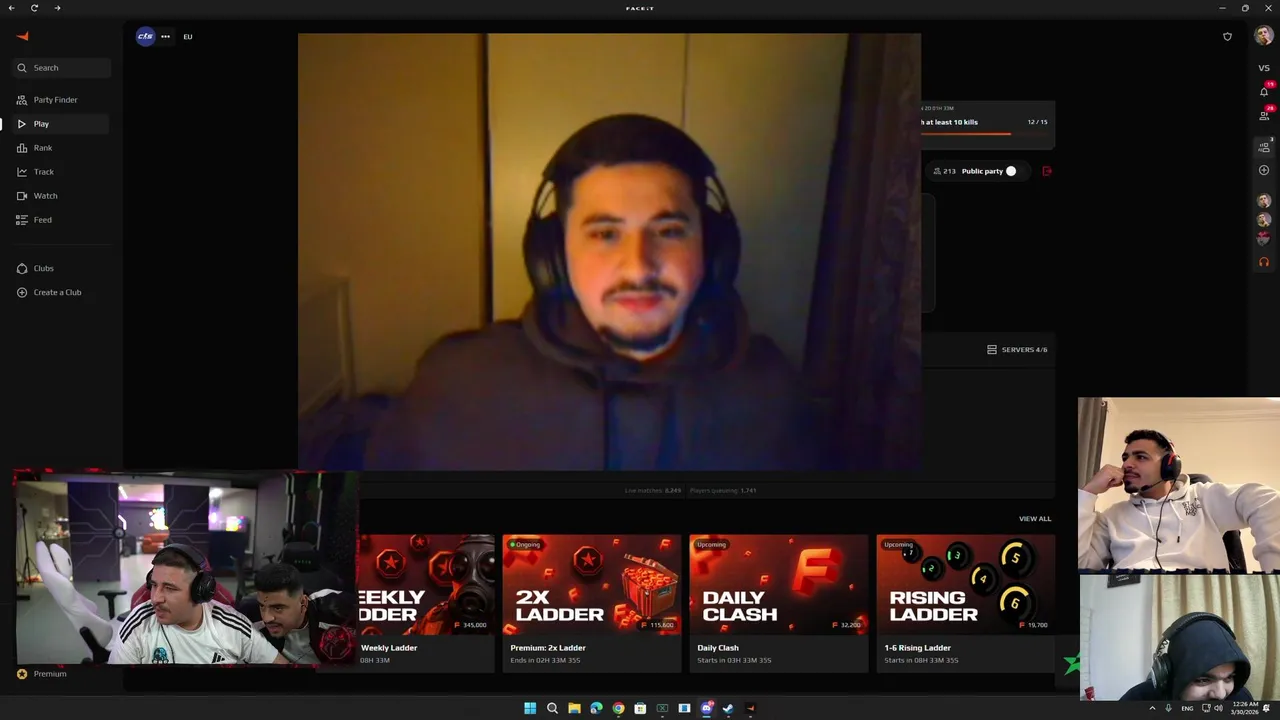This screenshot has width=1280, height=720.
Task: Click the Premium badge at bottom left
Action: pyautogui.click(x=42, y=674)
